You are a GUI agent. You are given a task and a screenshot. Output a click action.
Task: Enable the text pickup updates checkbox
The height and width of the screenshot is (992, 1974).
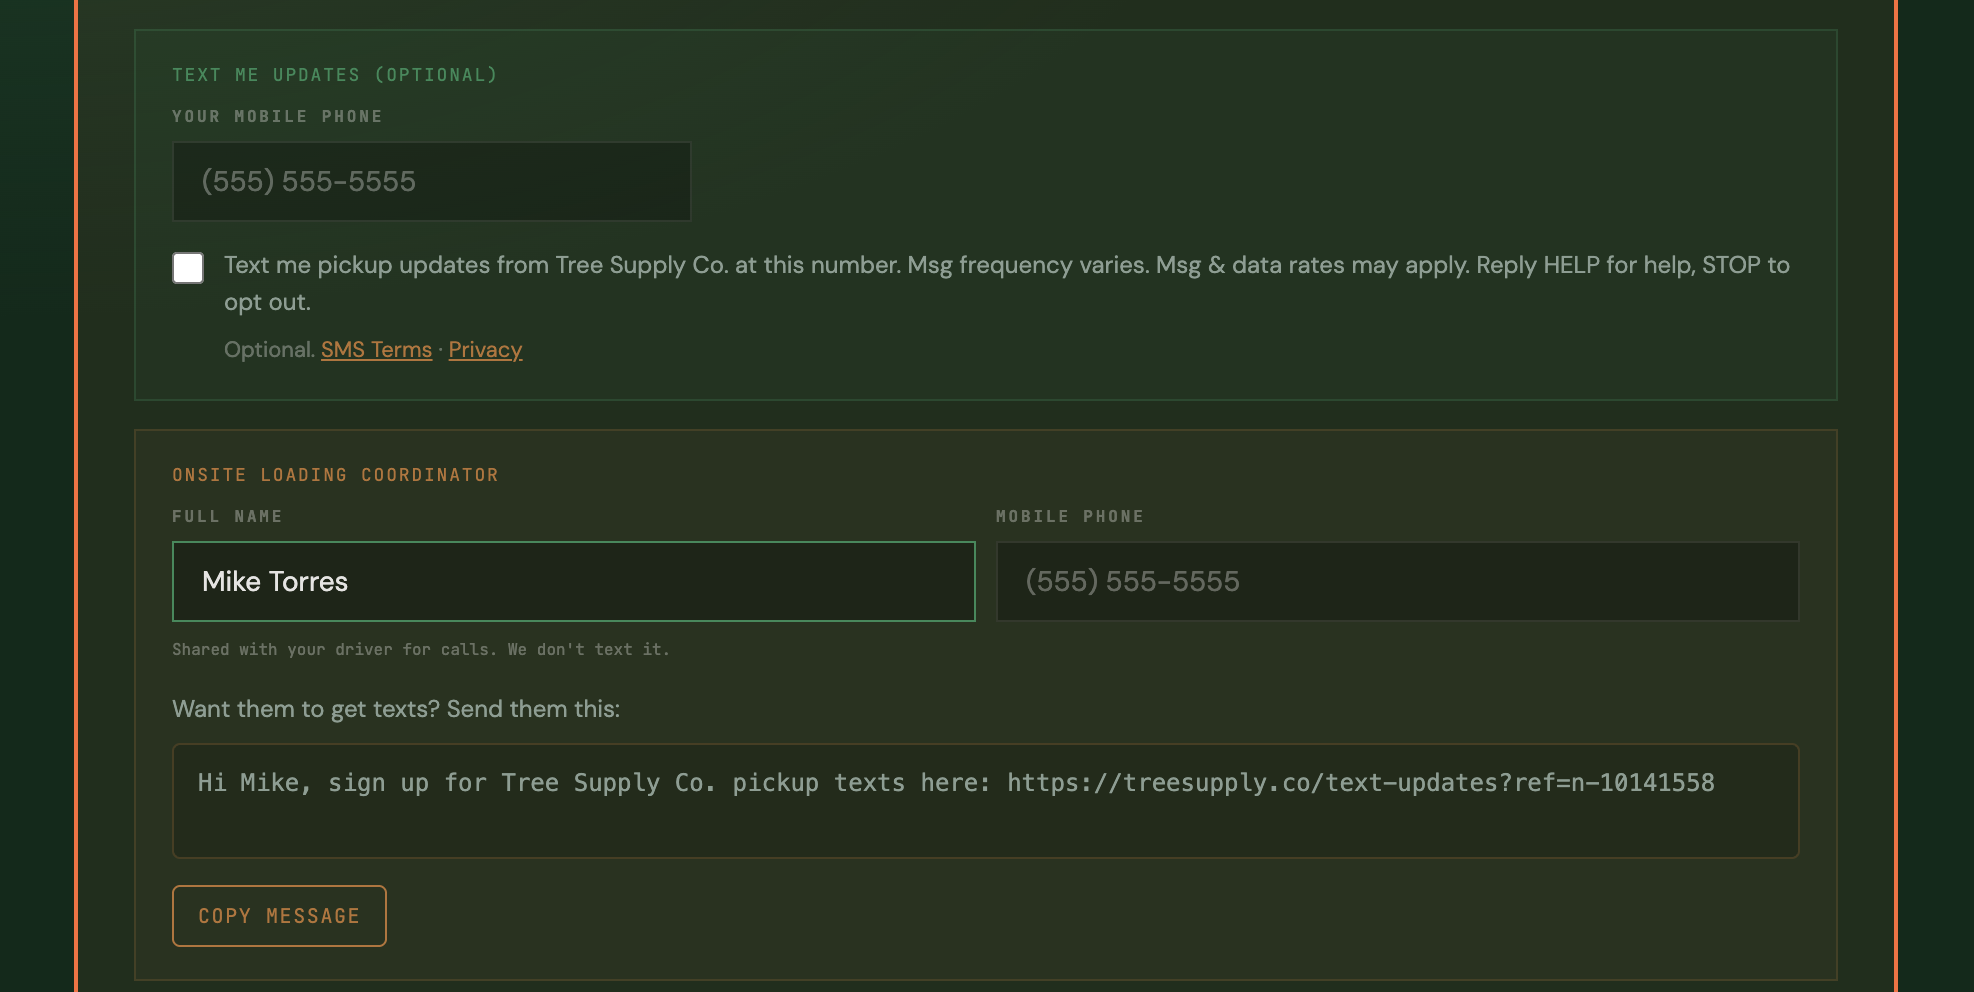pyautogui.click(x=188, y=268)
